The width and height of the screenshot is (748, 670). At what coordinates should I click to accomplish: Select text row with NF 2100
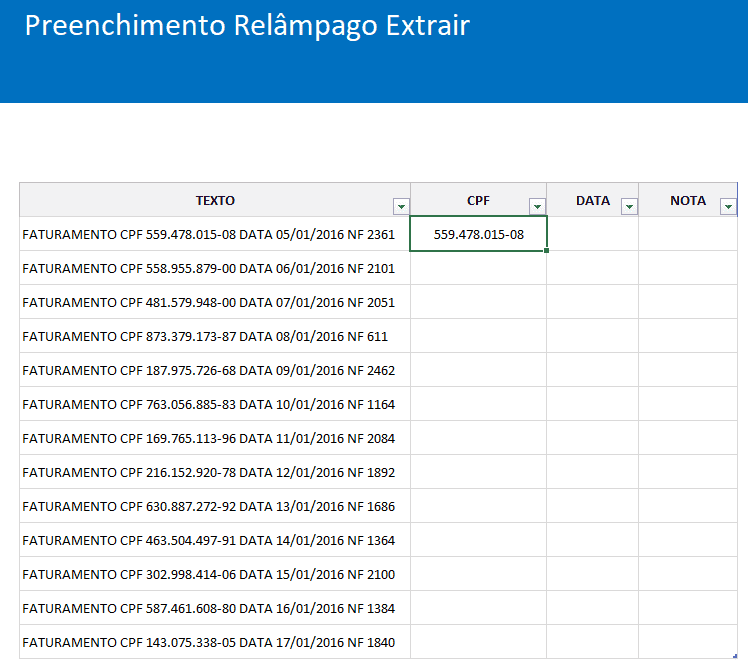pos(215,574)
